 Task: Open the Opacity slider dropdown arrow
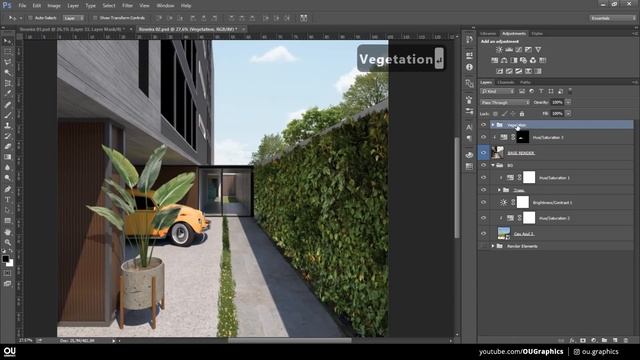pos(568,102)
